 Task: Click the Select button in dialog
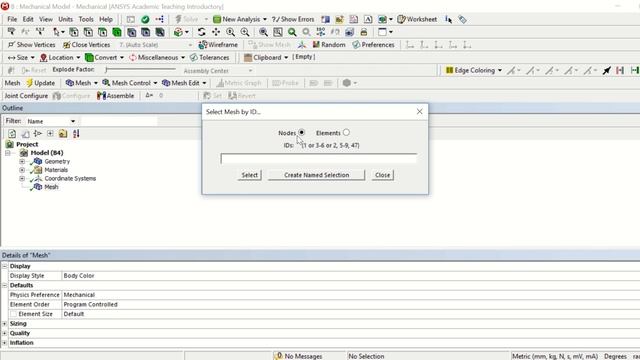249,175
